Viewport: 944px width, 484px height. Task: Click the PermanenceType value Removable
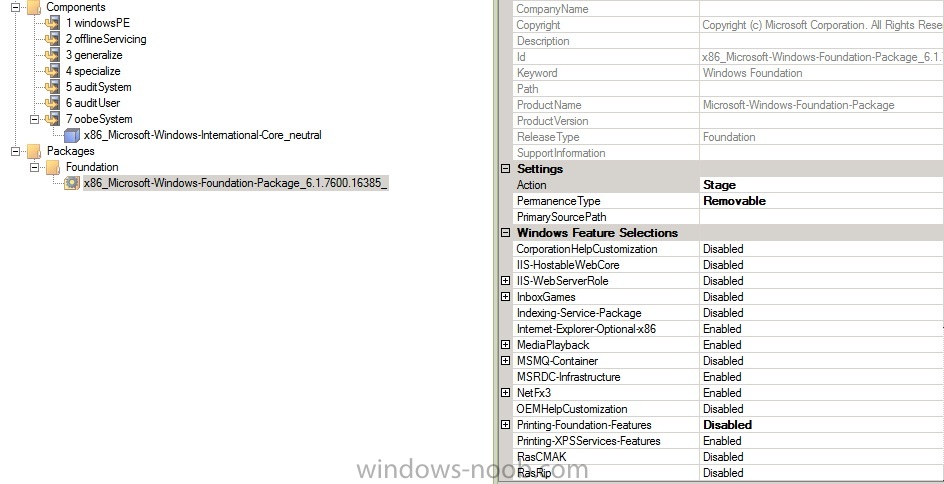[x=821, y=201]
